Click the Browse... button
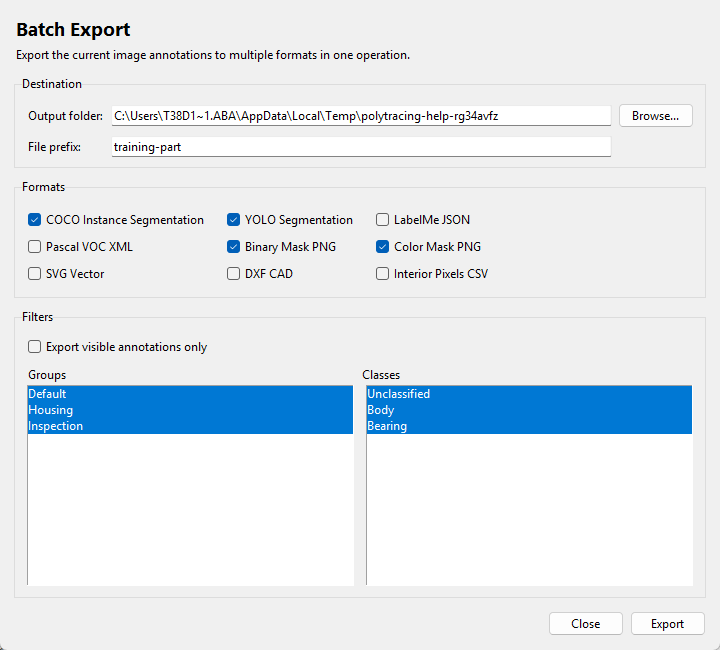 [x=655, y=116]
